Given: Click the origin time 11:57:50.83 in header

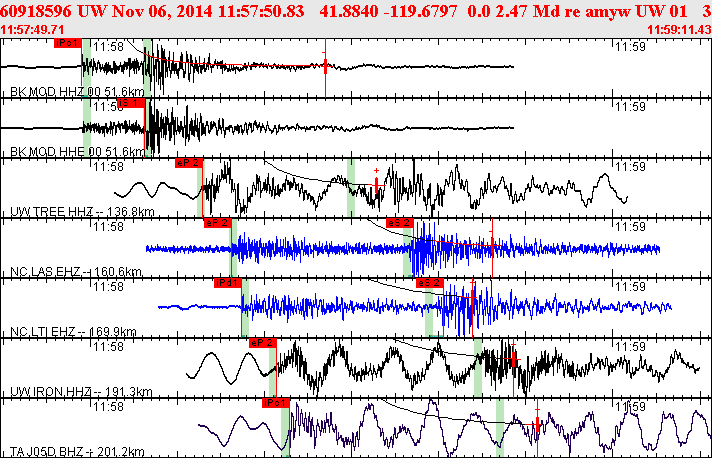Looking at the screenshot, I should [x=261, y=11].
